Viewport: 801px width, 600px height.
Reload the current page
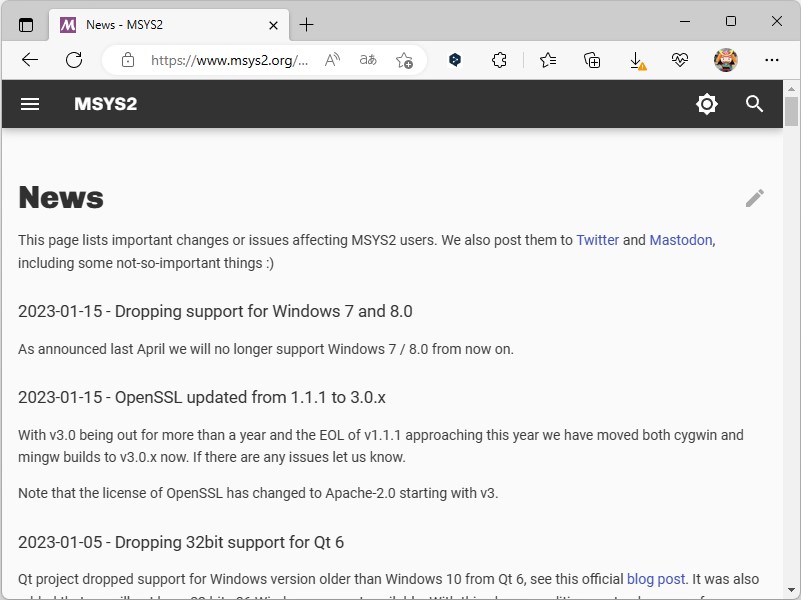[x=74, y=60]
